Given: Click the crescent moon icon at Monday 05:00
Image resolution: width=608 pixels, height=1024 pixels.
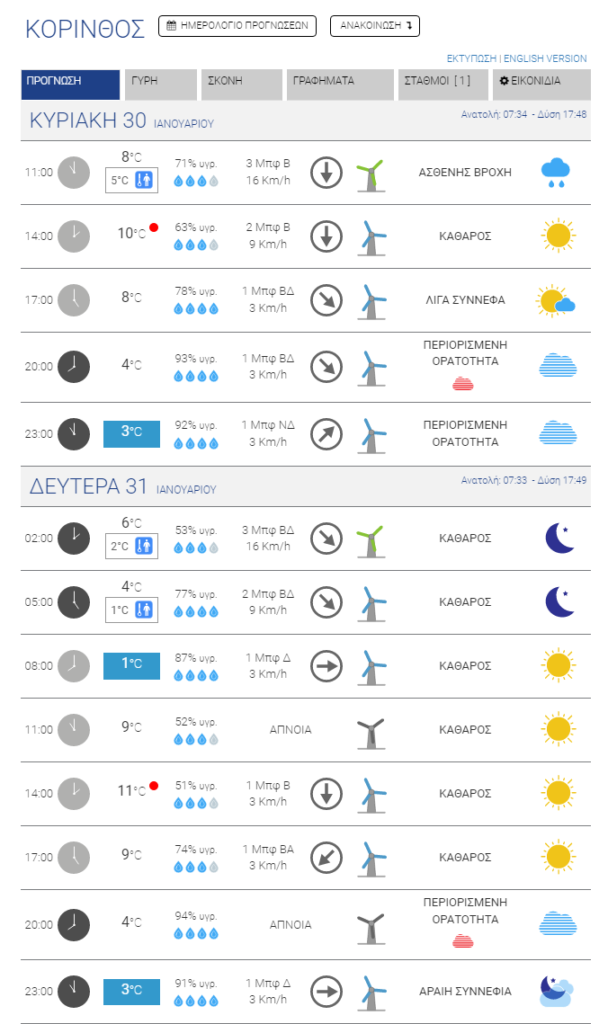Looking at the screenshot, I should click(560, 601).
